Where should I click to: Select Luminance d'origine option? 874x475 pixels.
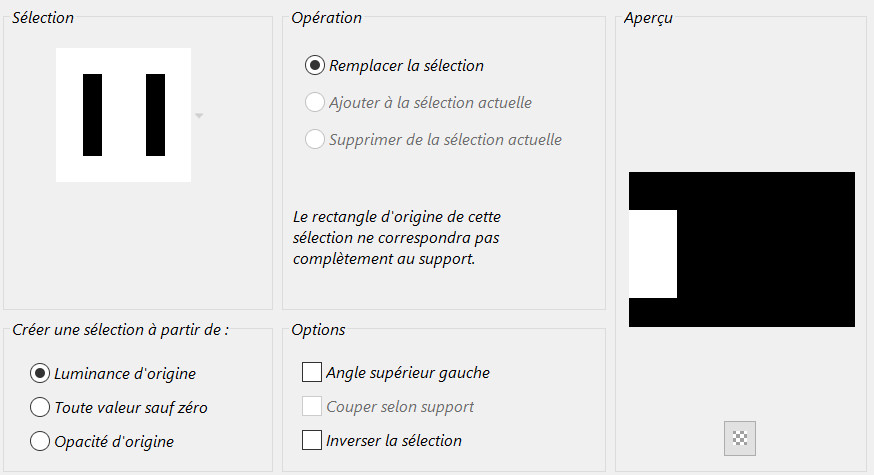(41, 373)
